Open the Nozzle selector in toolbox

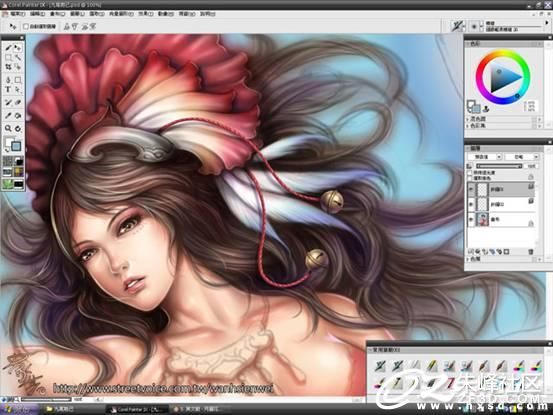point(18,184)
